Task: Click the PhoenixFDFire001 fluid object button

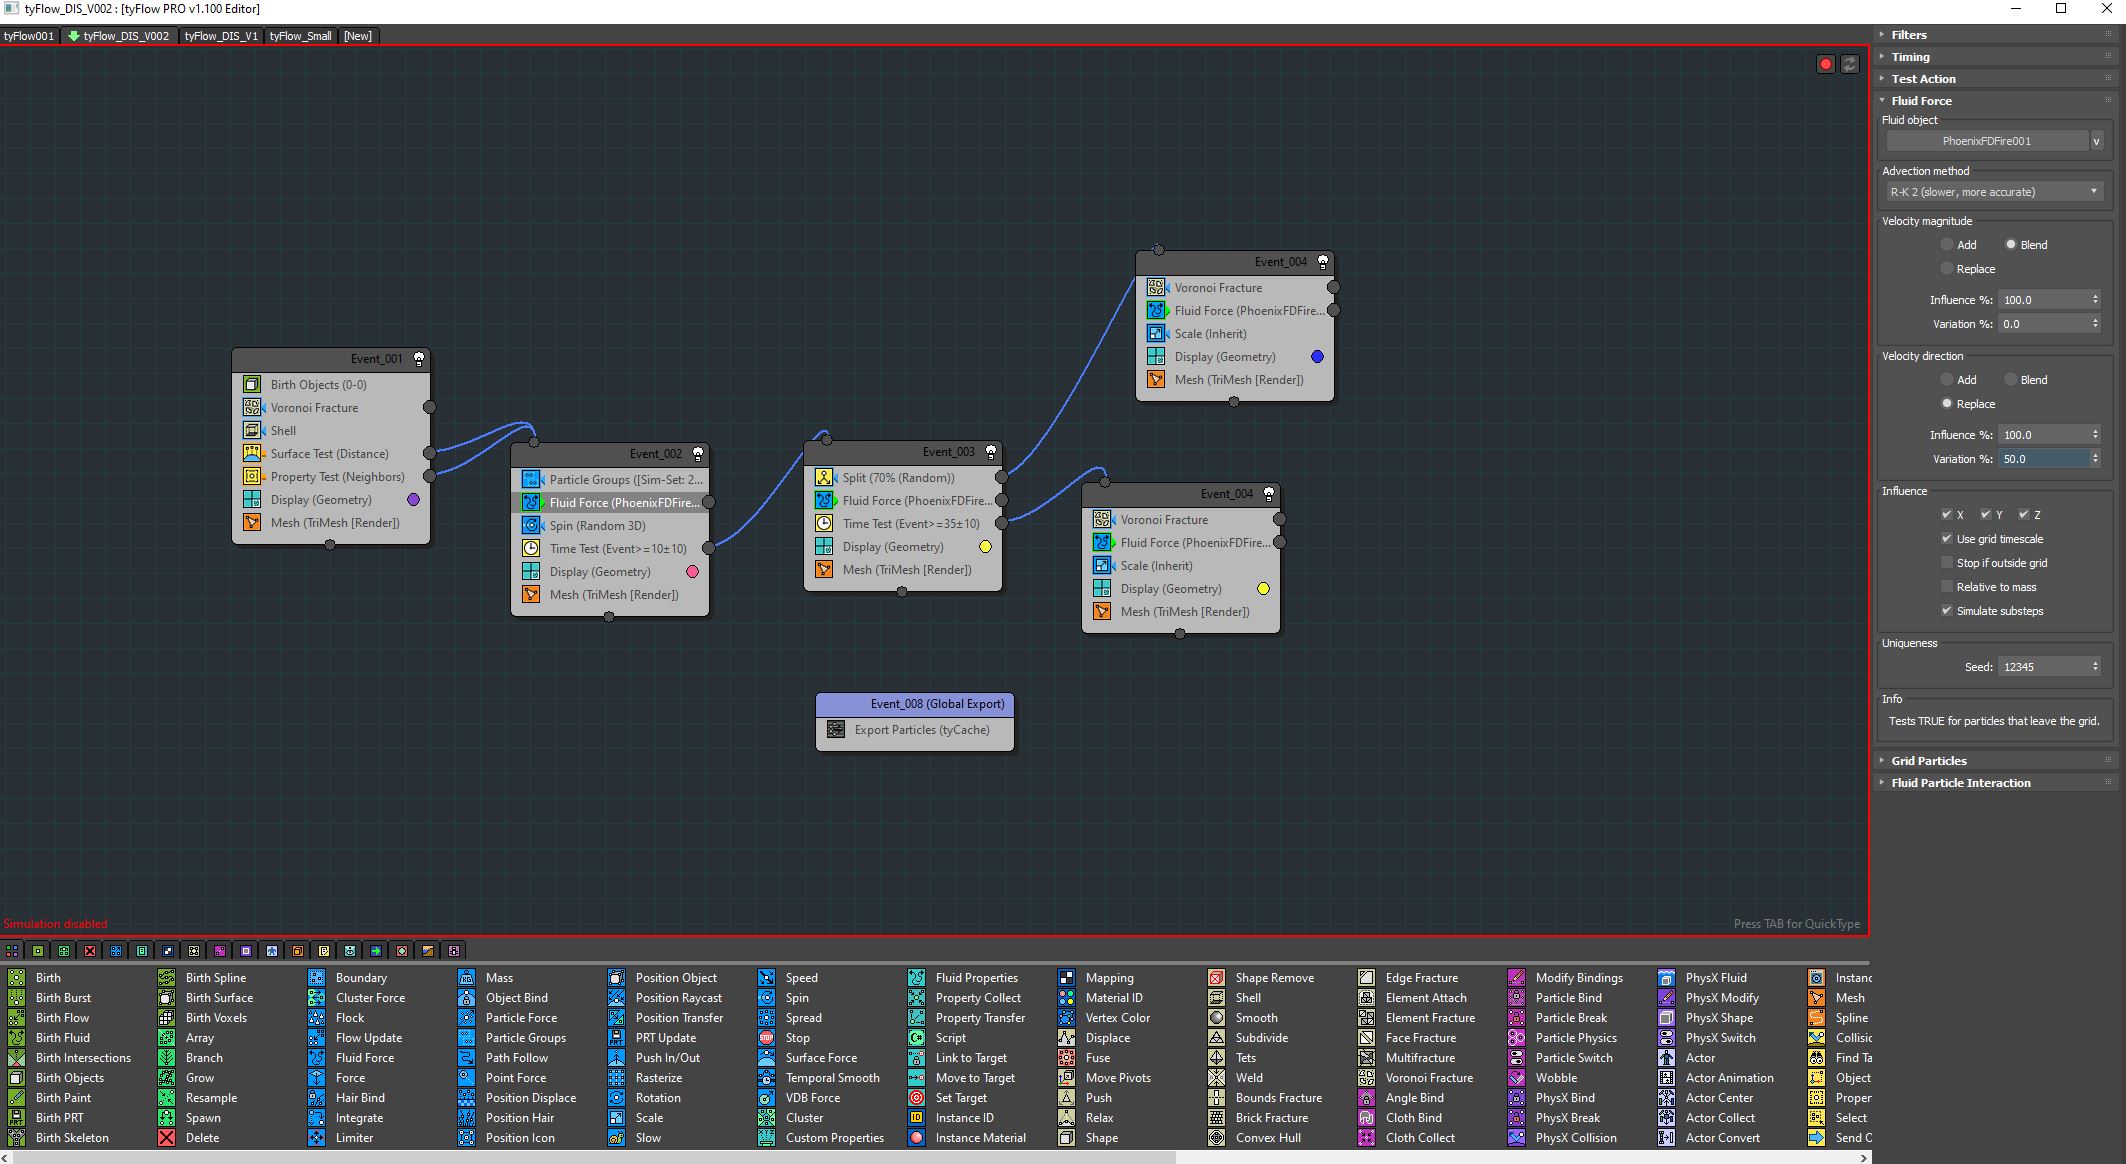Action: pos(1985,141)
